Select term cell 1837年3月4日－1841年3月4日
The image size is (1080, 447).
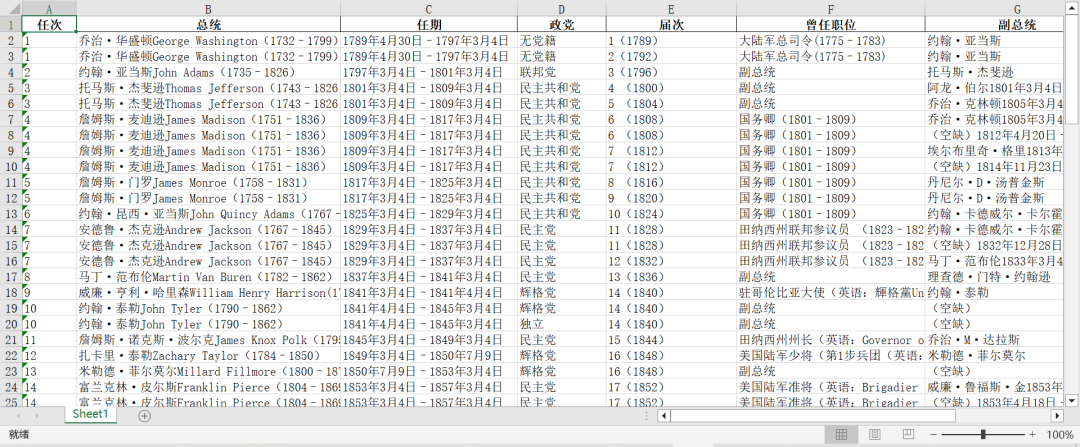(428, 277)
